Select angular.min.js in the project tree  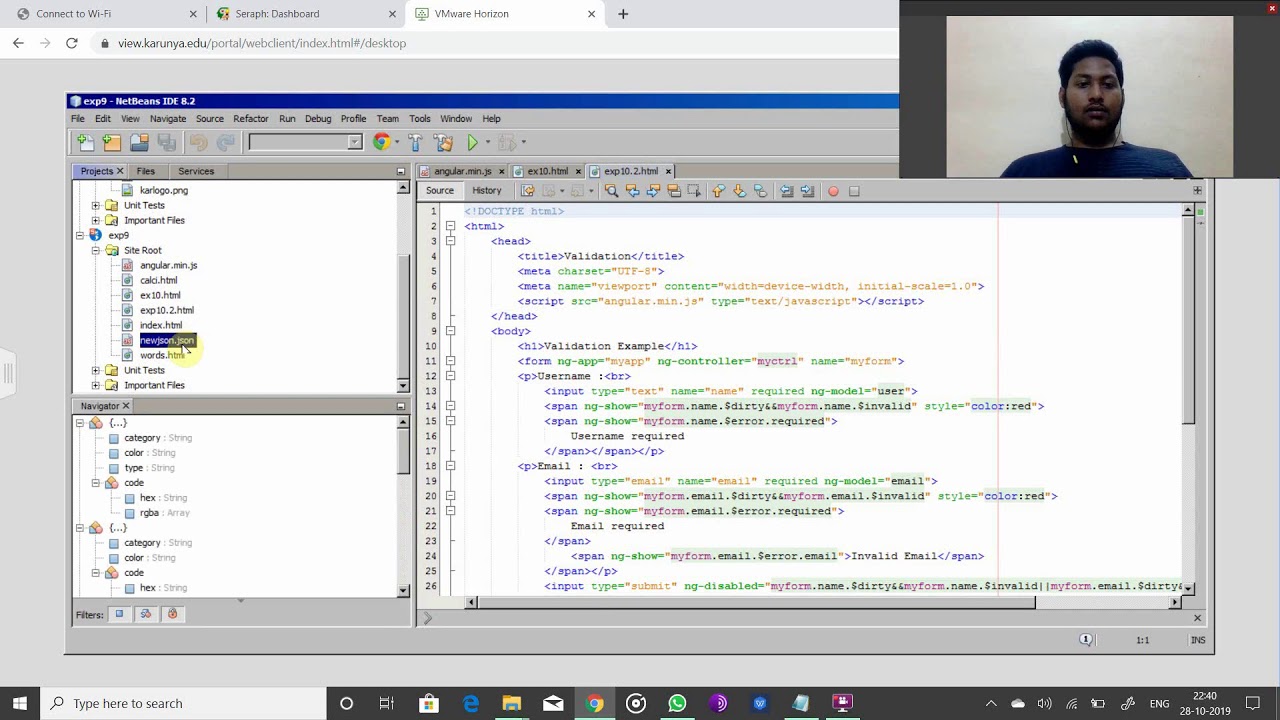[x=168, y=265]
